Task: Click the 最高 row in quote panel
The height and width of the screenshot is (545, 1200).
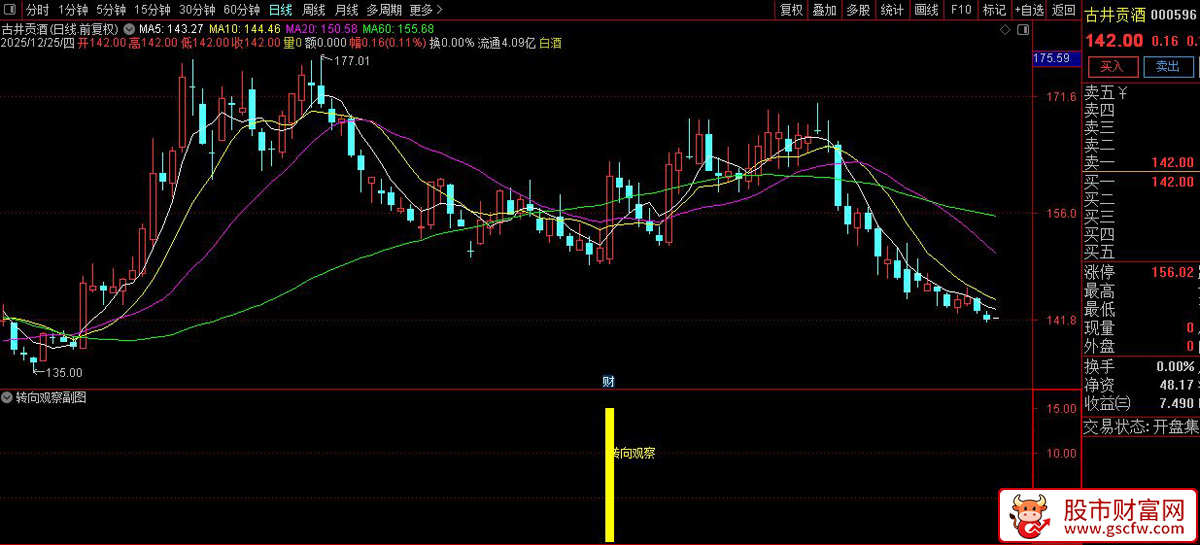Action: (1141, 291)
